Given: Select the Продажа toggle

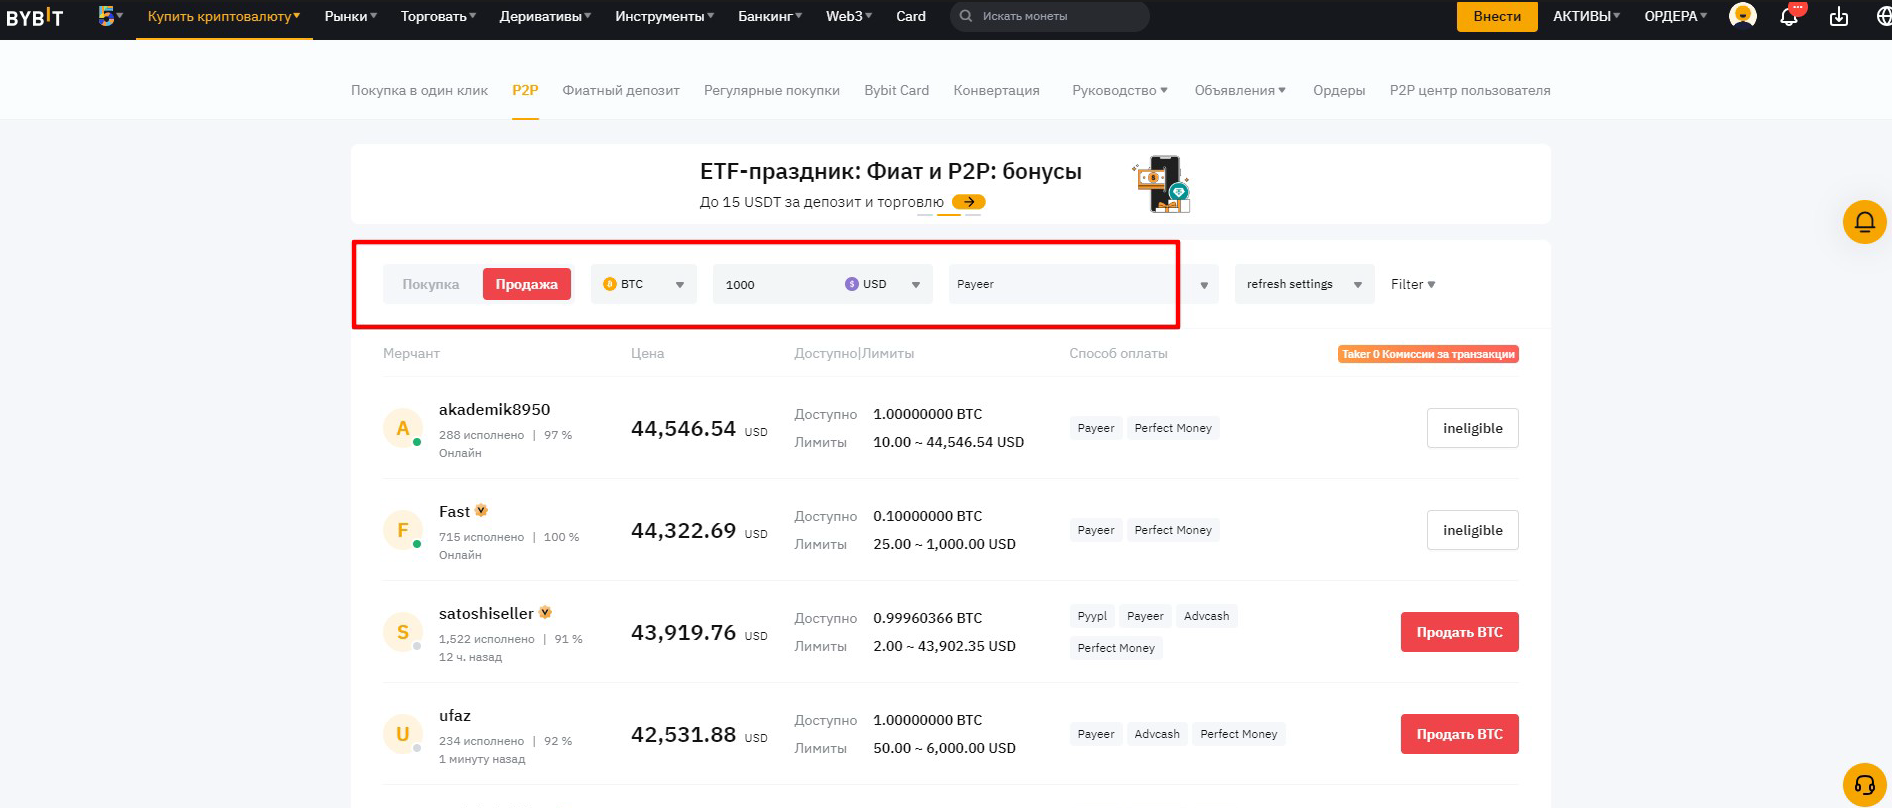Looking at the screenshot, I should coord(527,284).
